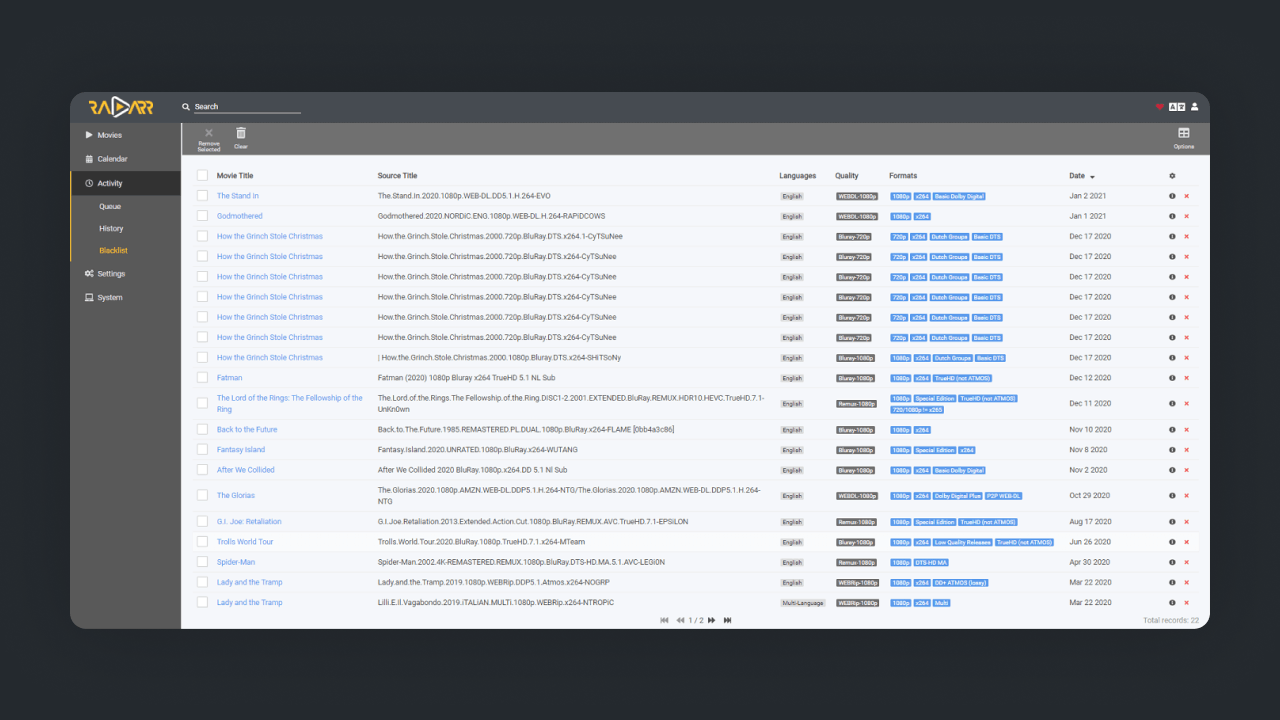The width and height of the screenshot is (1280, 720).
Task: Click the Clear trash can icon
Action: click(x=240, y=134)
